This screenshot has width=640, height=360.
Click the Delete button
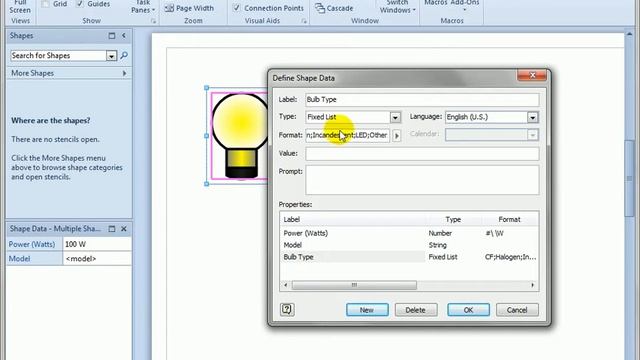click(x=416, y=310)
